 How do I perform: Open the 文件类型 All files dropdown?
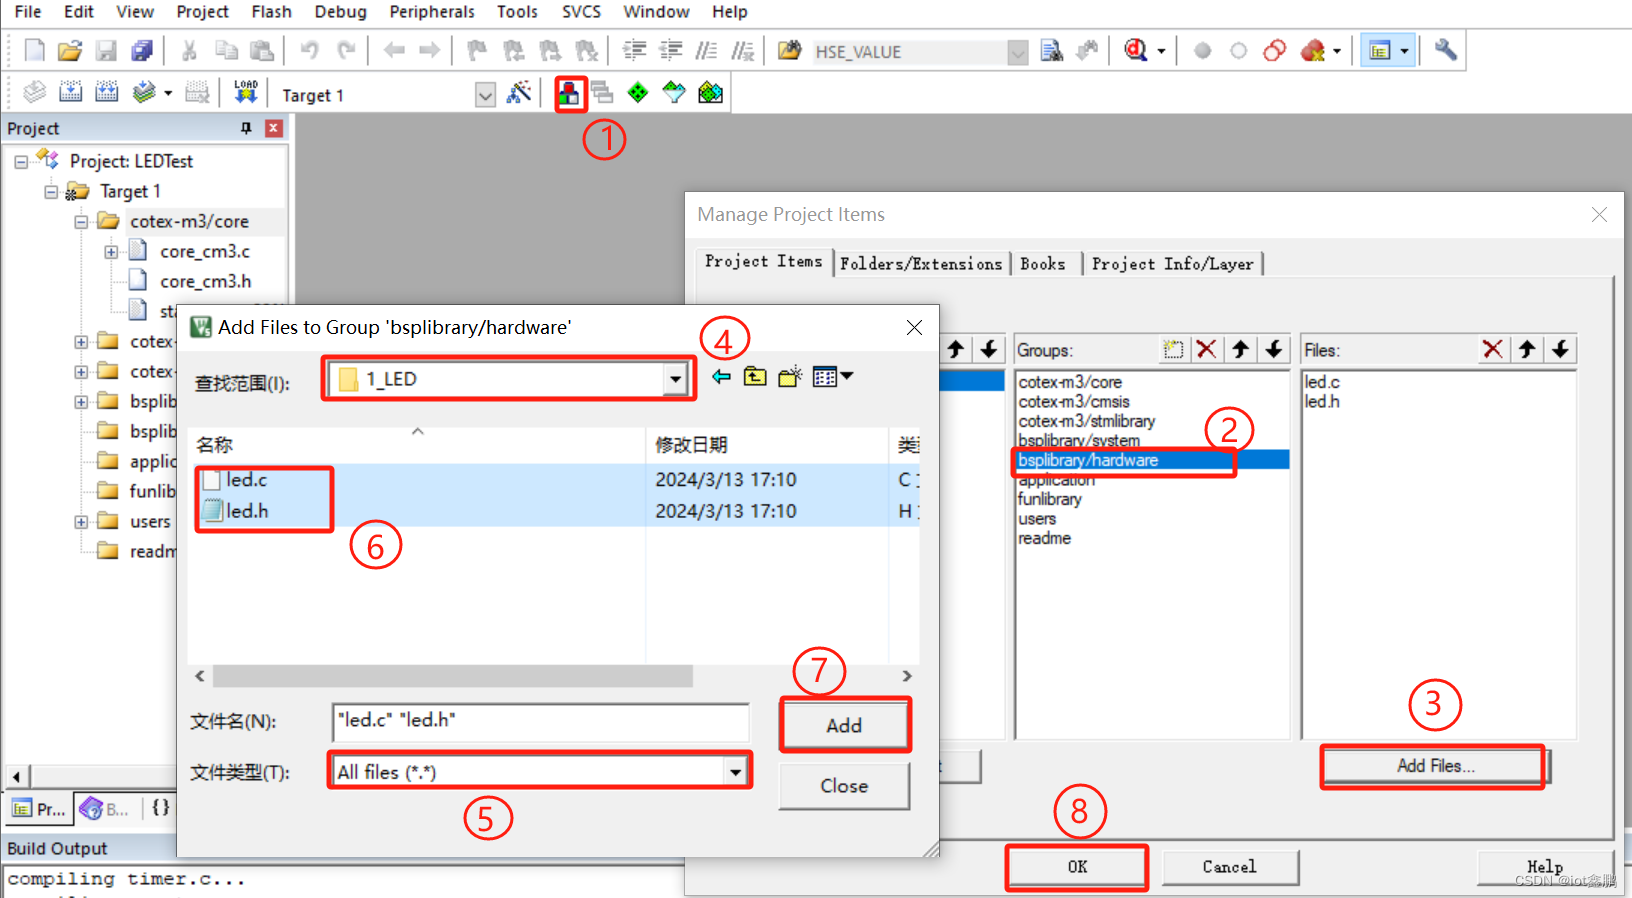point(735,771)
